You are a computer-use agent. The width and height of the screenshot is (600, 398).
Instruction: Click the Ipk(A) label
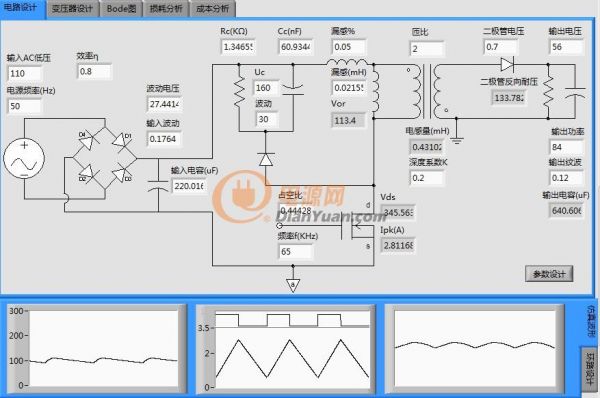click(392, 230)
